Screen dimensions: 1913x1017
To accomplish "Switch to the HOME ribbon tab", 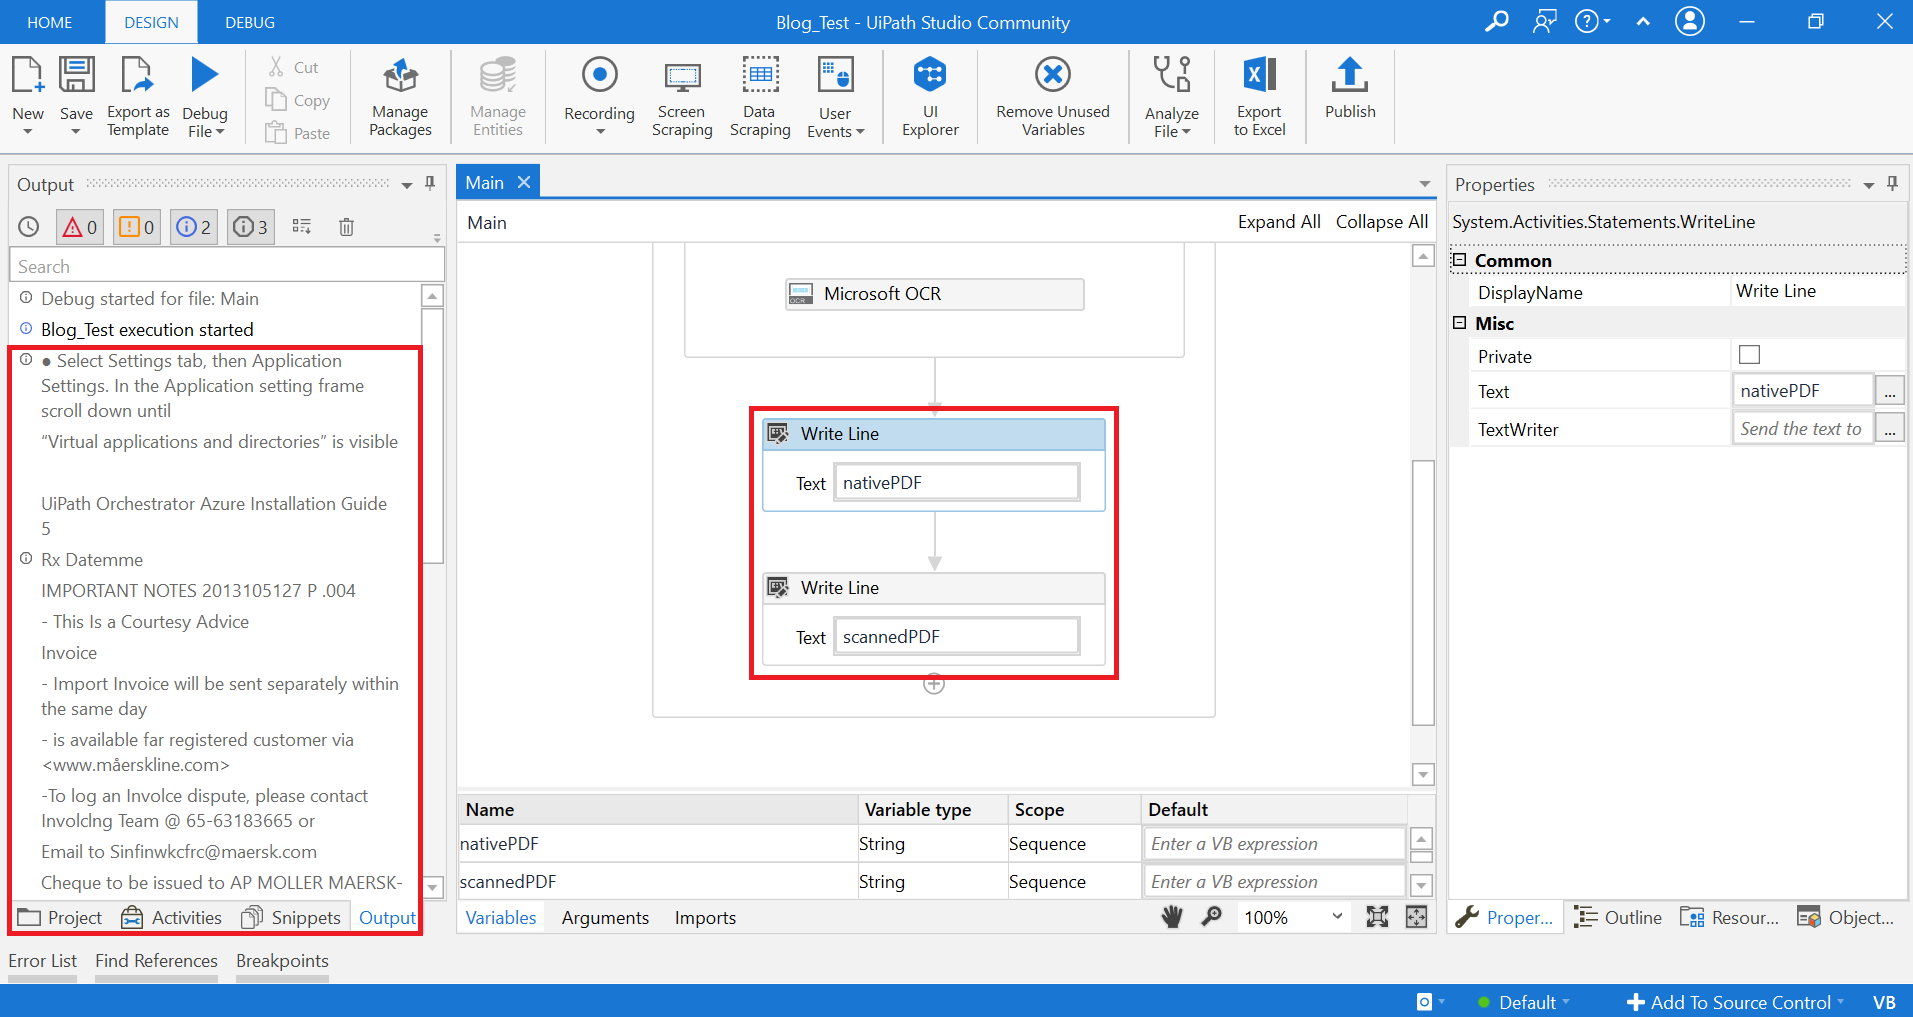I will click(50, 22).
